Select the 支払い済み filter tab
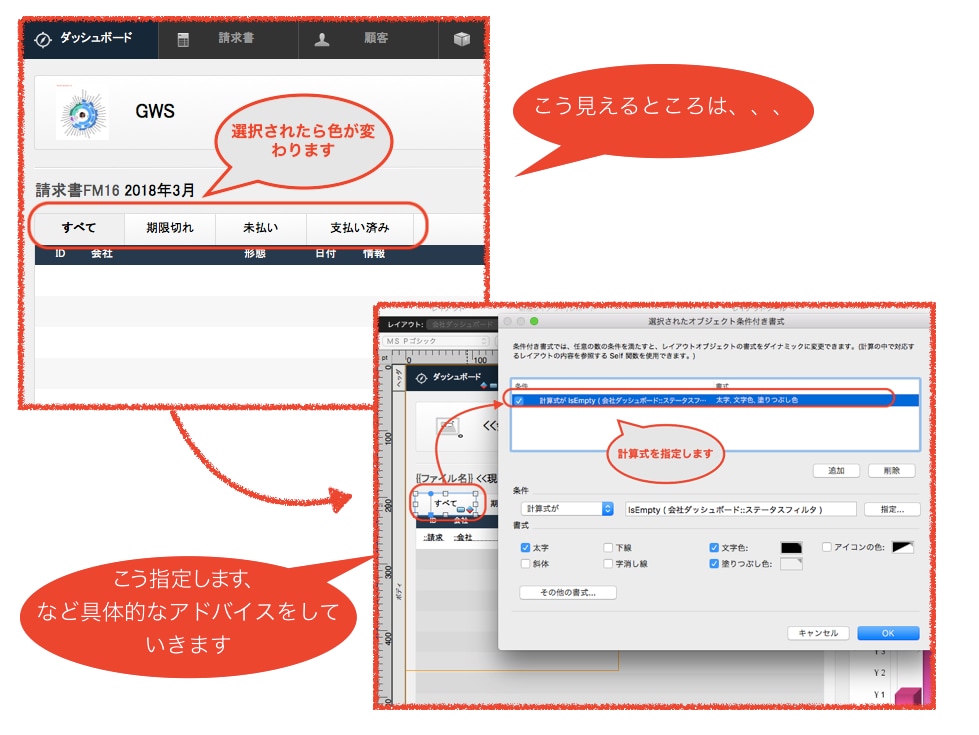 [x=360, y=228]
